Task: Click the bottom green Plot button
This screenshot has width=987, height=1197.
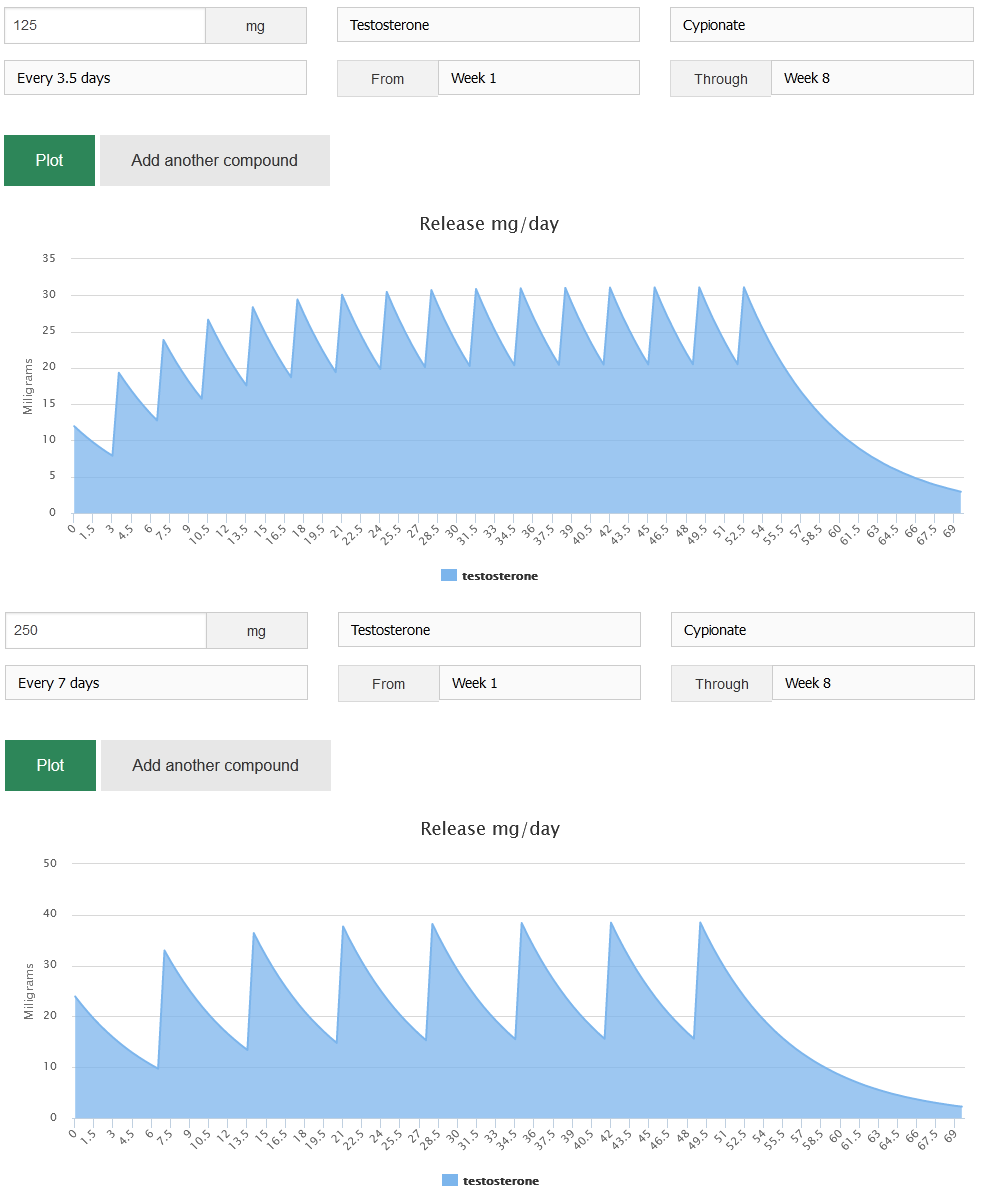Action: pyautogui.click(x=50, y=766)
